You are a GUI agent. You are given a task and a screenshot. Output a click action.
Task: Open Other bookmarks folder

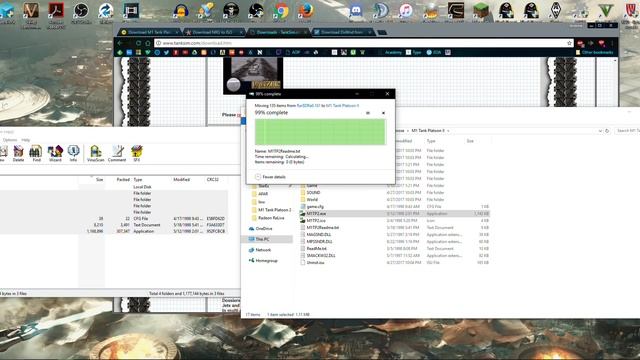(594, 52)
